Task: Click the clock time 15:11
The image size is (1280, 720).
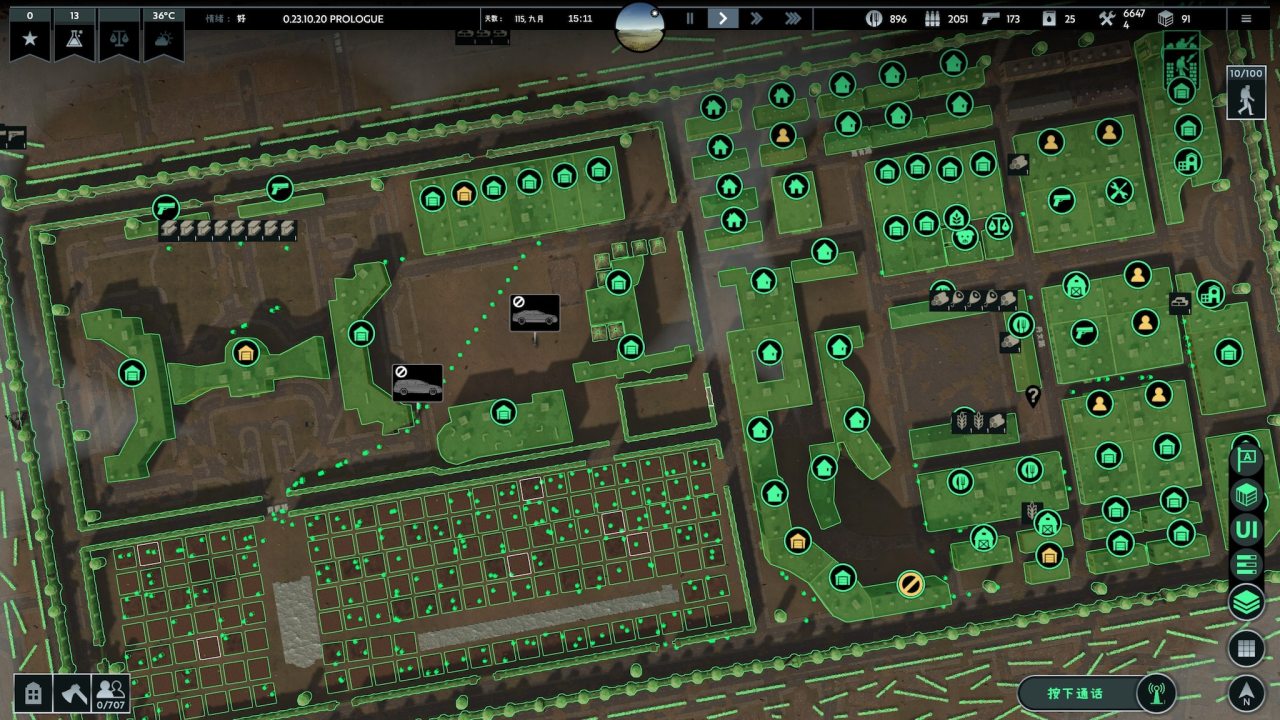Action: [x=580, y=19]
